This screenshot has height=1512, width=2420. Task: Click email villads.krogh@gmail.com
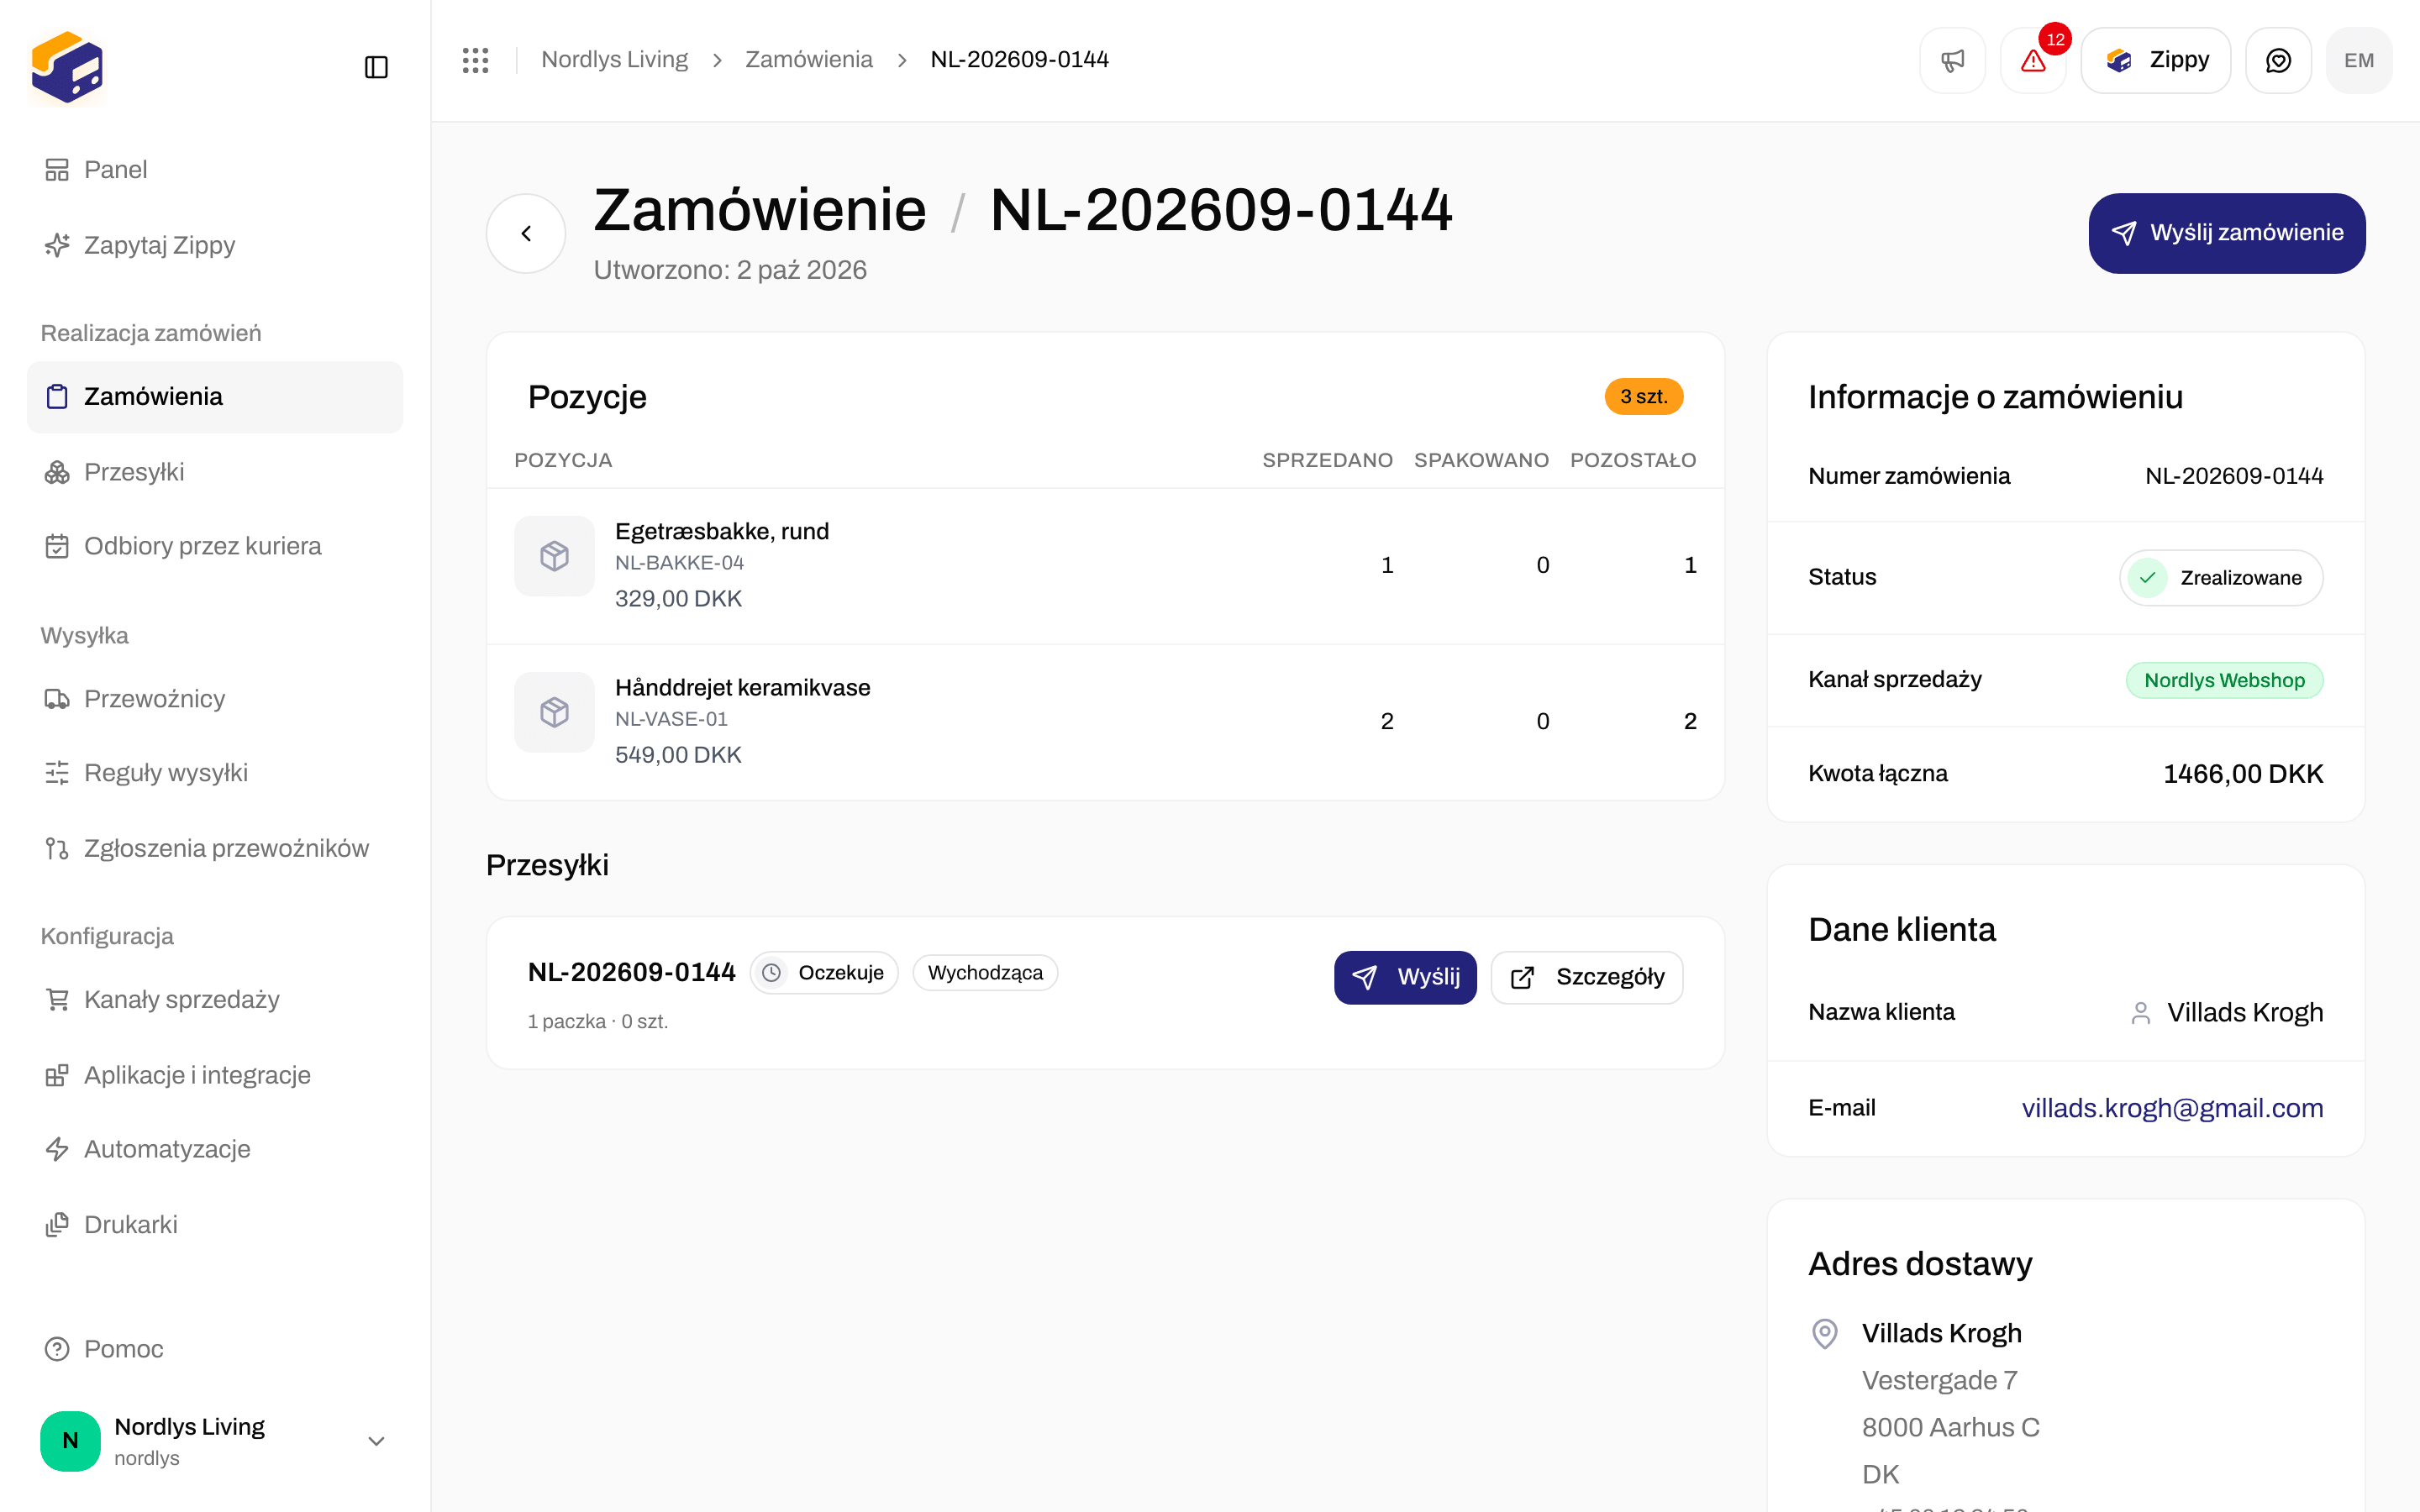(x=2172, y=1108)
